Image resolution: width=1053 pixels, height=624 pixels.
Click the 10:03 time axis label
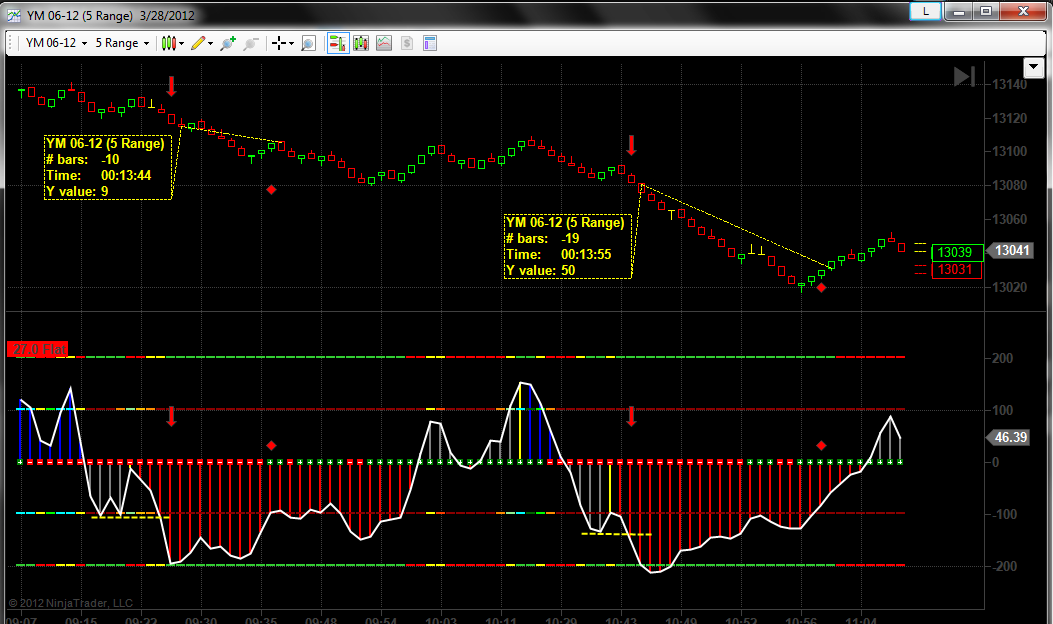pyautogui.click(x=441, y=620)
